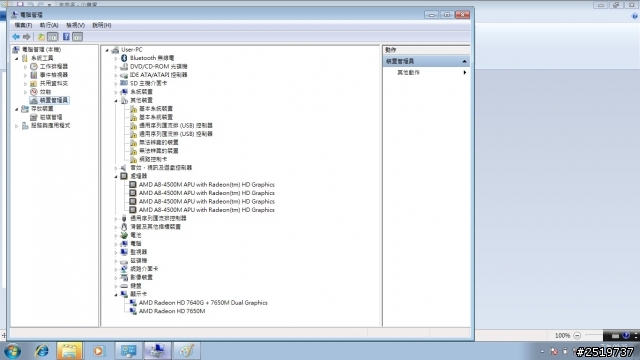Viewport: 640px width, 360px height.
Task: Open Help via the blue question toolbar icon
Action: pos(66,37)
